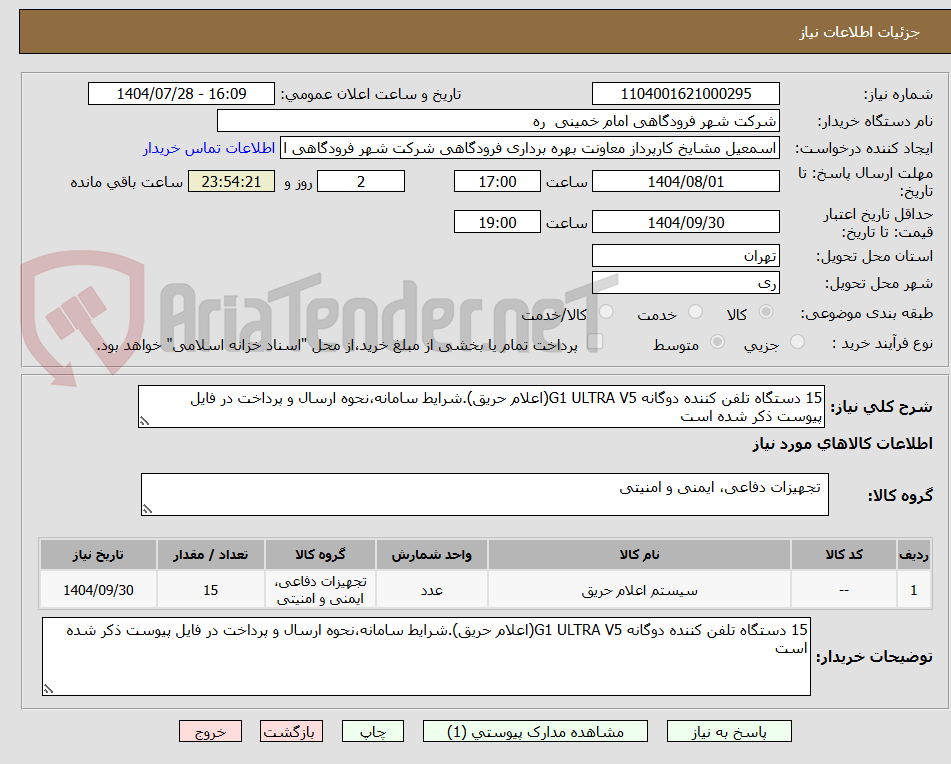The width and height of the screenshot is (951, 764).
Task: Click the countdown timer 23:54:21
Action: pos(231,181)
